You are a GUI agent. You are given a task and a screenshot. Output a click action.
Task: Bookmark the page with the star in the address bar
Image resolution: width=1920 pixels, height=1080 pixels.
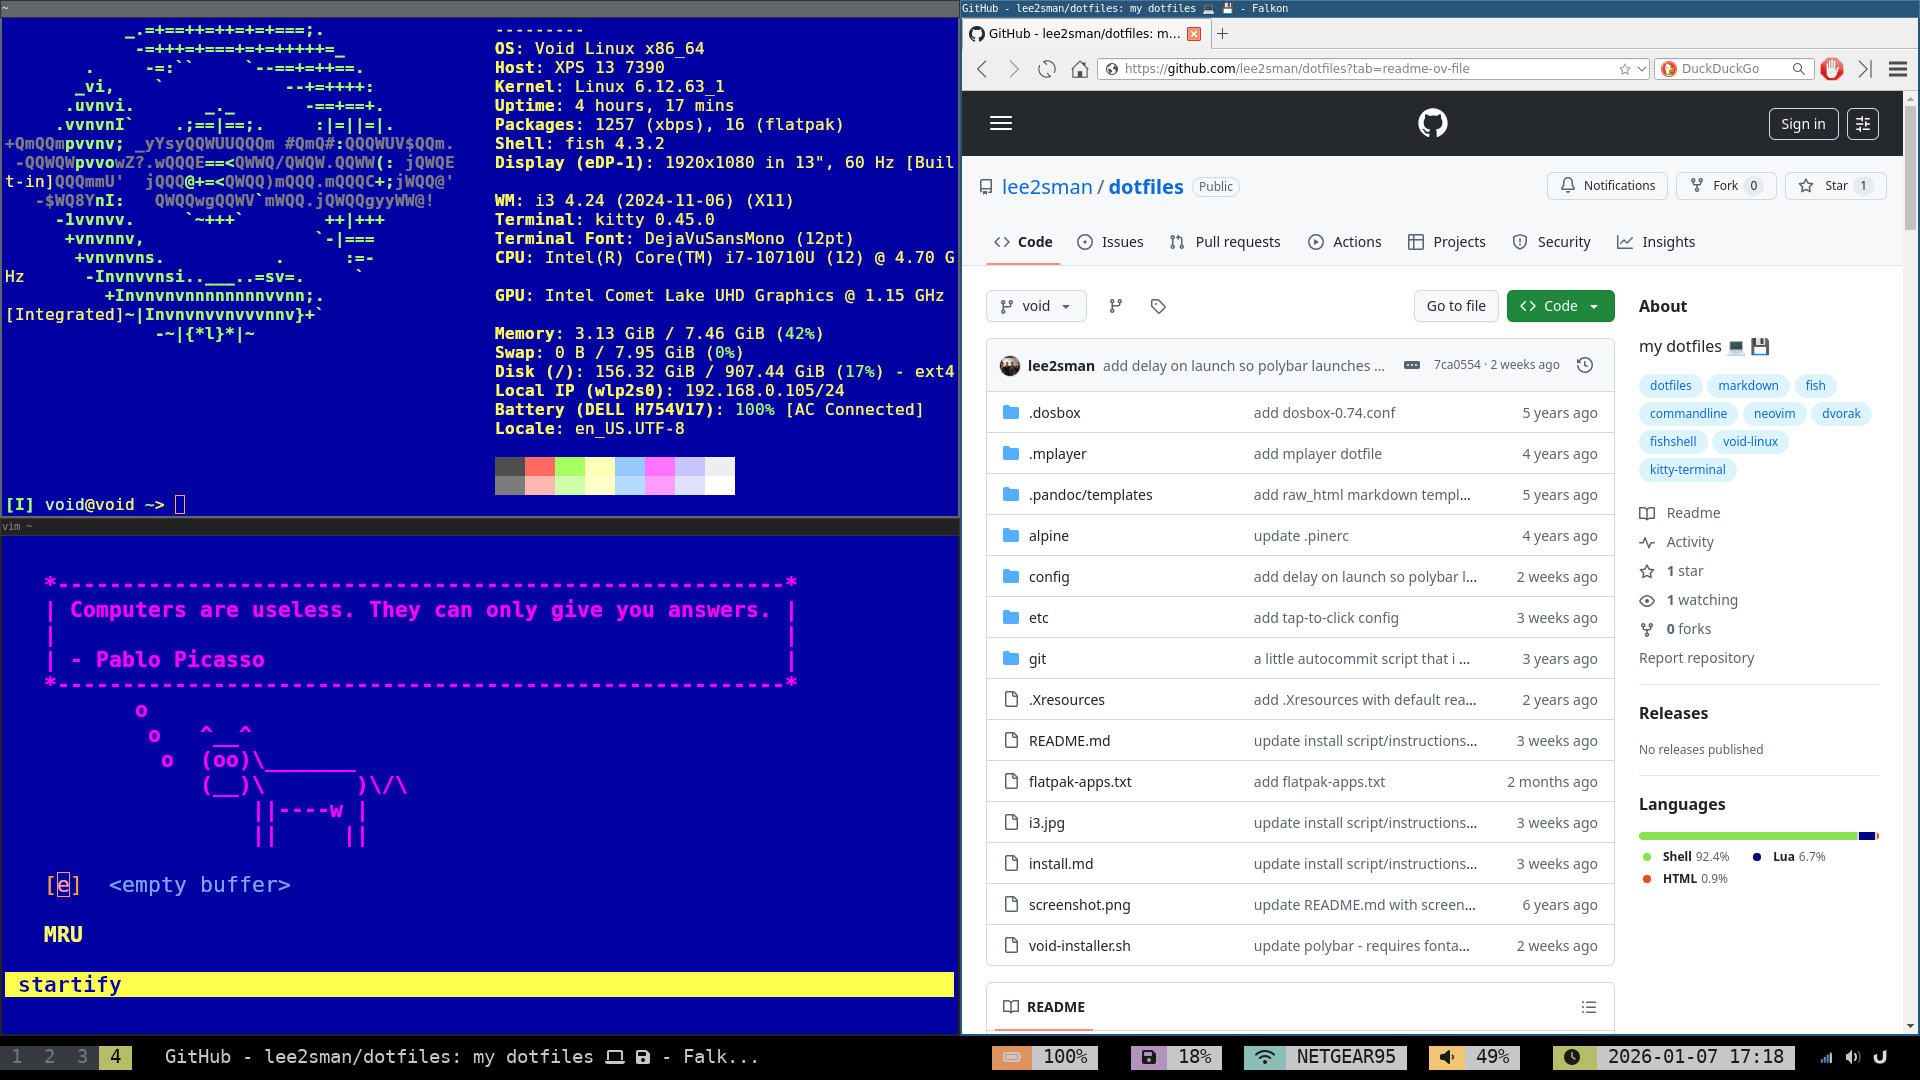pyautogui.click(x=1625, y=69)
